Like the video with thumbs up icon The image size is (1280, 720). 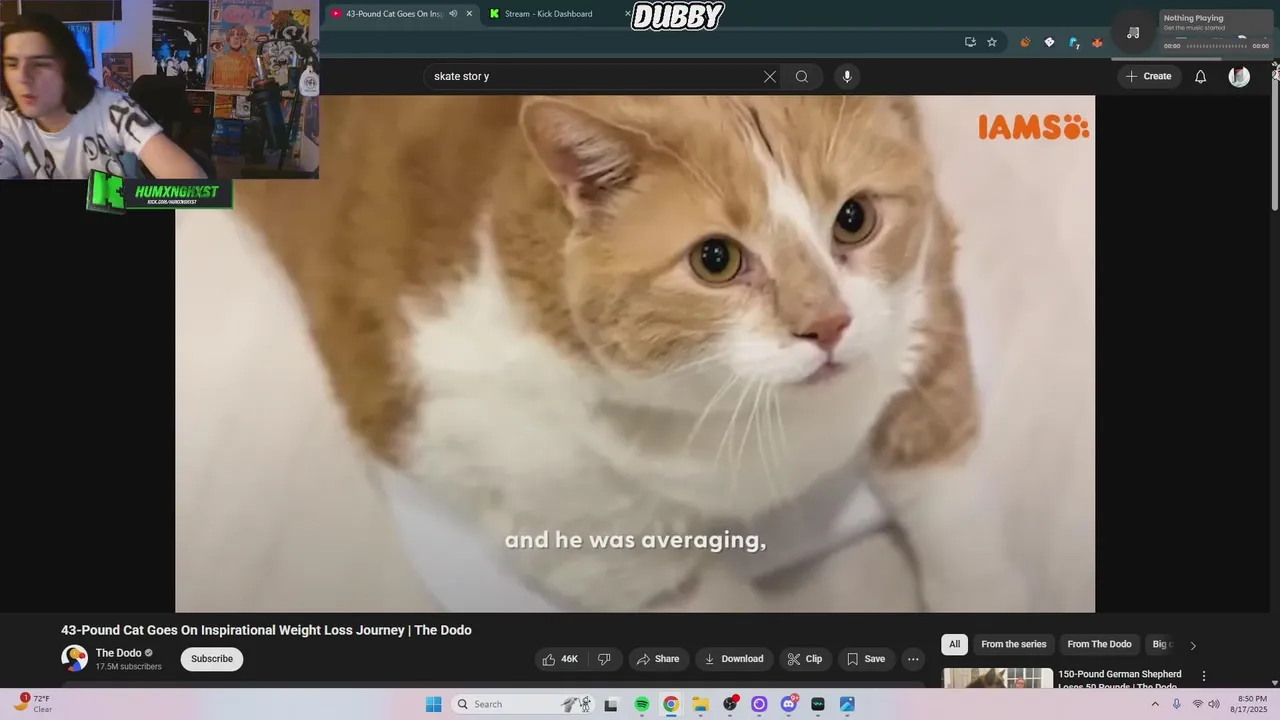click(560, 659)
